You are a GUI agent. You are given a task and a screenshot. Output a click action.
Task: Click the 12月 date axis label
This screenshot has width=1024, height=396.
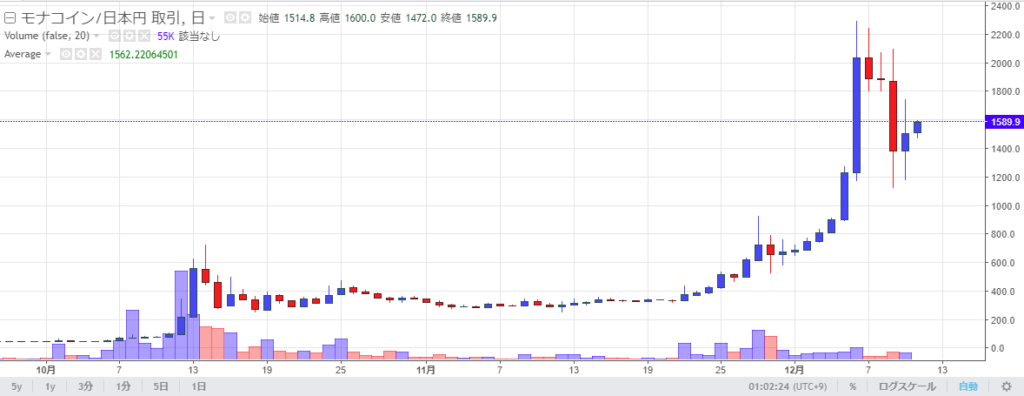[x=795, y=370]
